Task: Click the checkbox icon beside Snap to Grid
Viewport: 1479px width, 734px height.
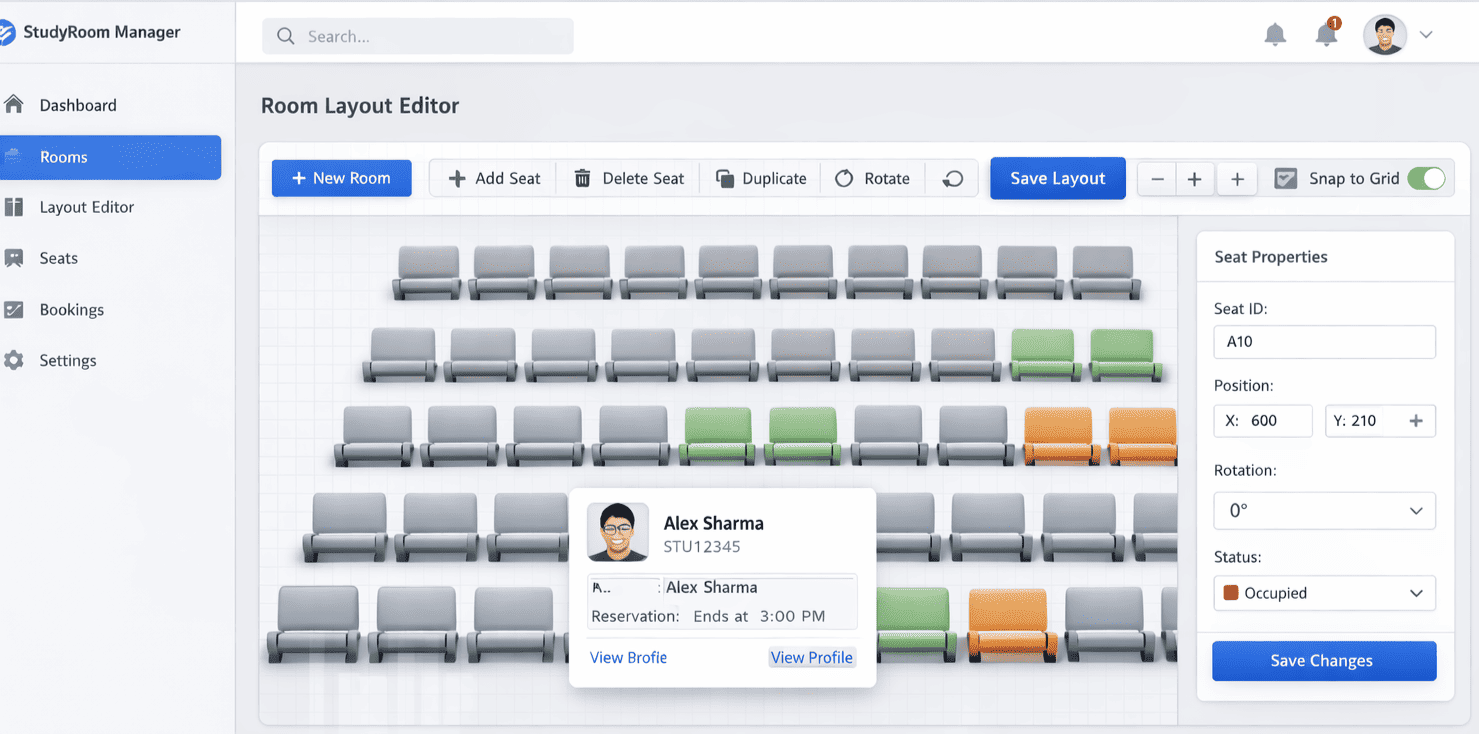Action: click(1286, 178)
